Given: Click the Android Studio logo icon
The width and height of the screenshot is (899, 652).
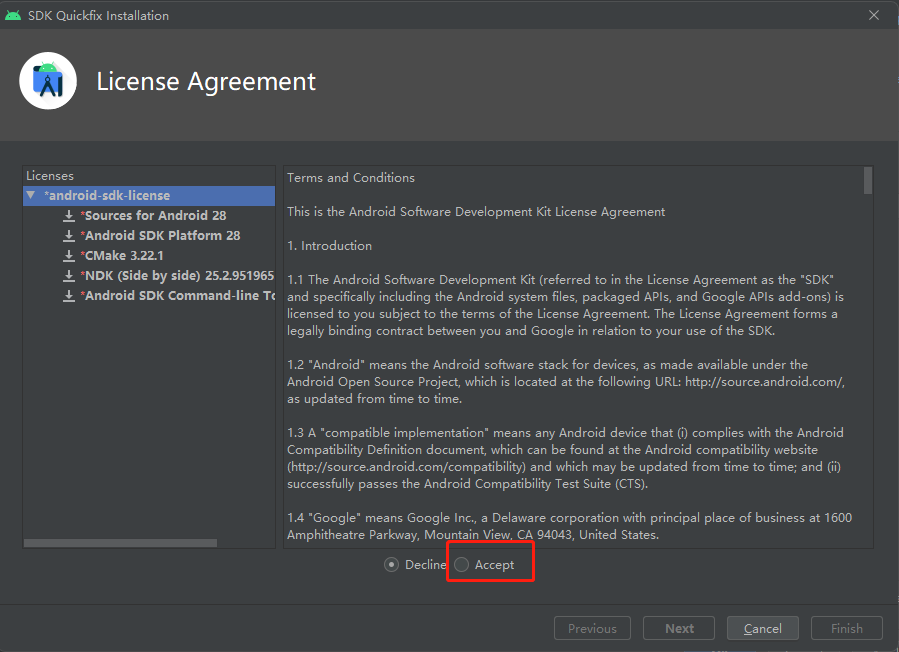Looking at the screenshot, I should (48, 81).
